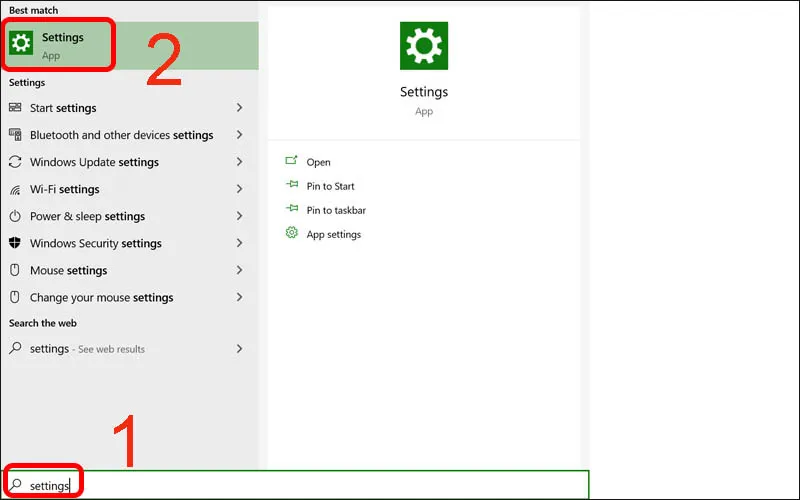Image resolution: width=800 pixels, height=500 pixels.
Task: Click the Windows Security shield icon
Action: [15, 243]
